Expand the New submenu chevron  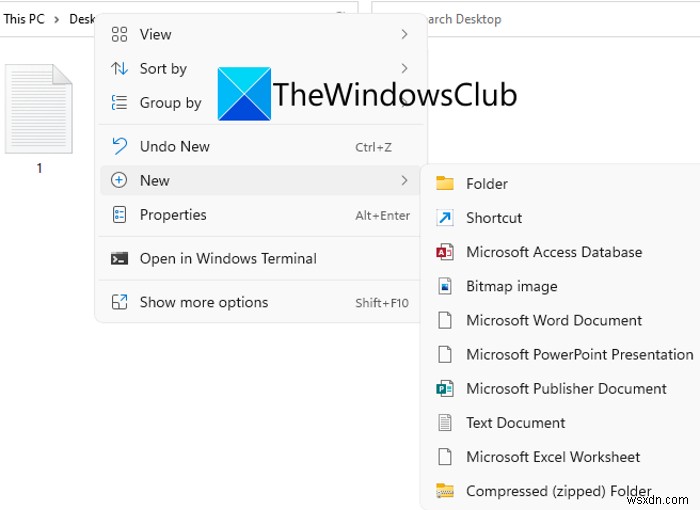pos(404,180)
